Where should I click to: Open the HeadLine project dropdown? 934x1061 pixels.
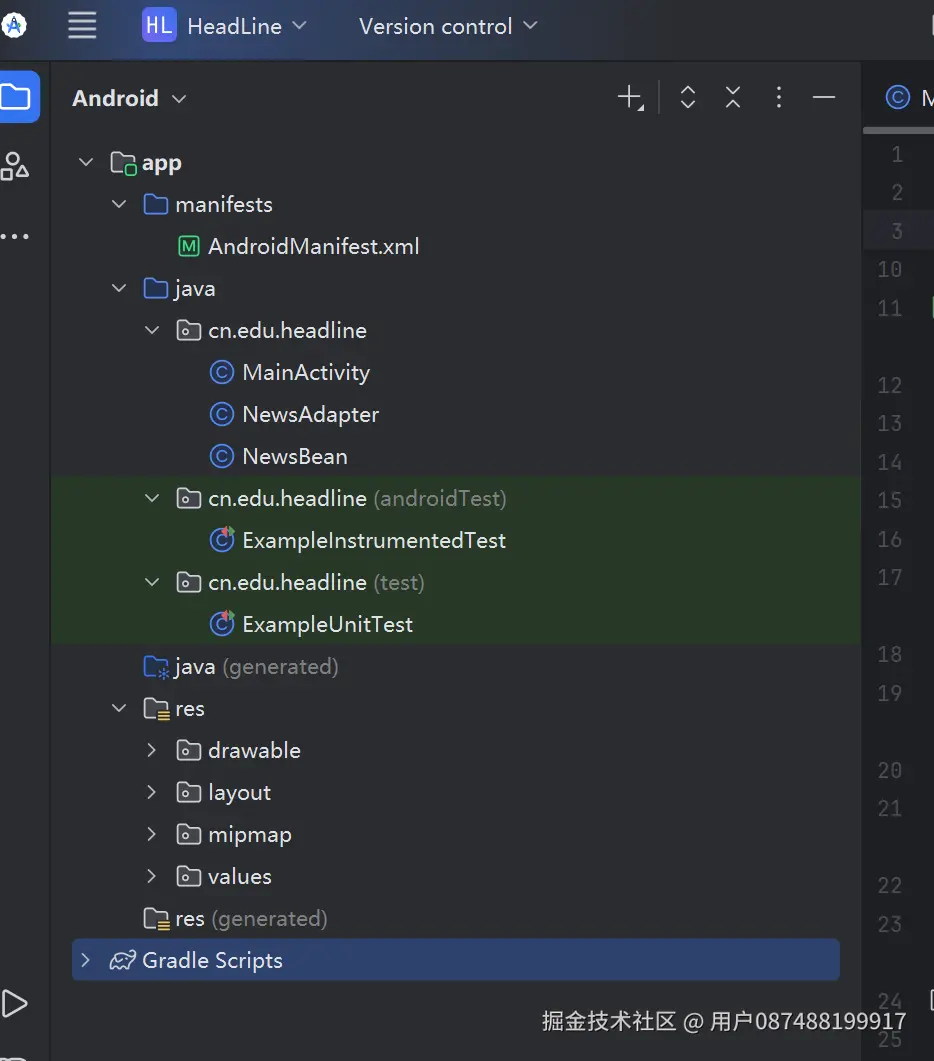[x=225, y=26]
